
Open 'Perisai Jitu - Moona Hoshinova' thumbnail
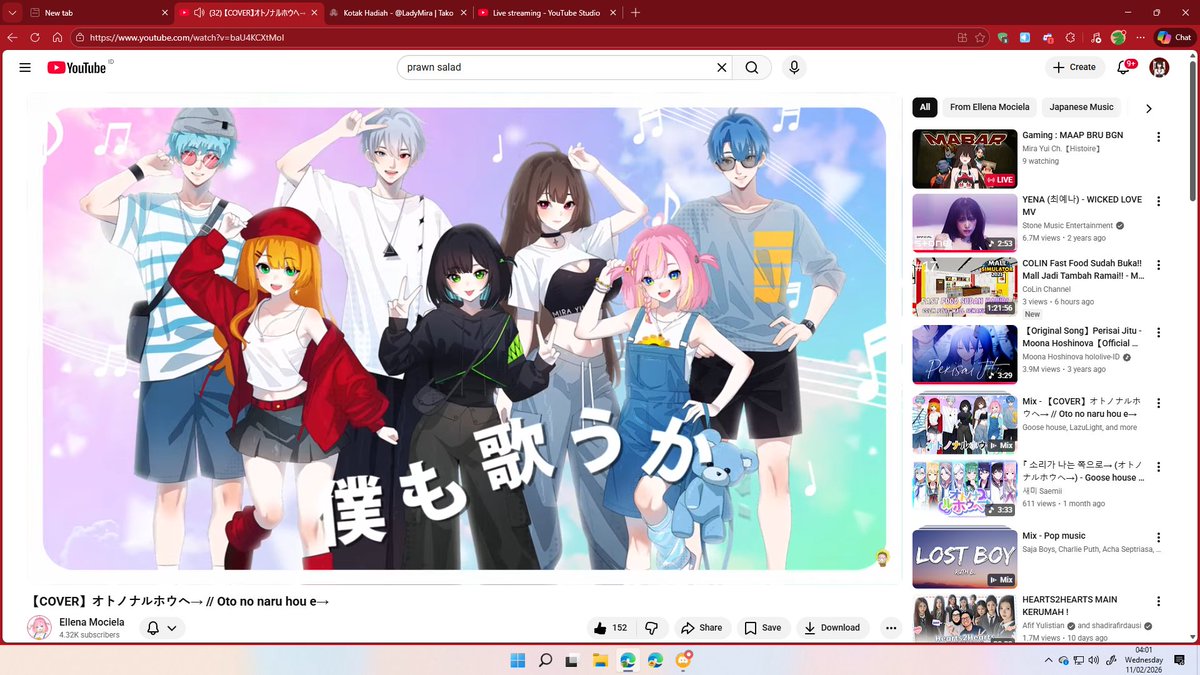pyautogui.click(x=964, y=354)
